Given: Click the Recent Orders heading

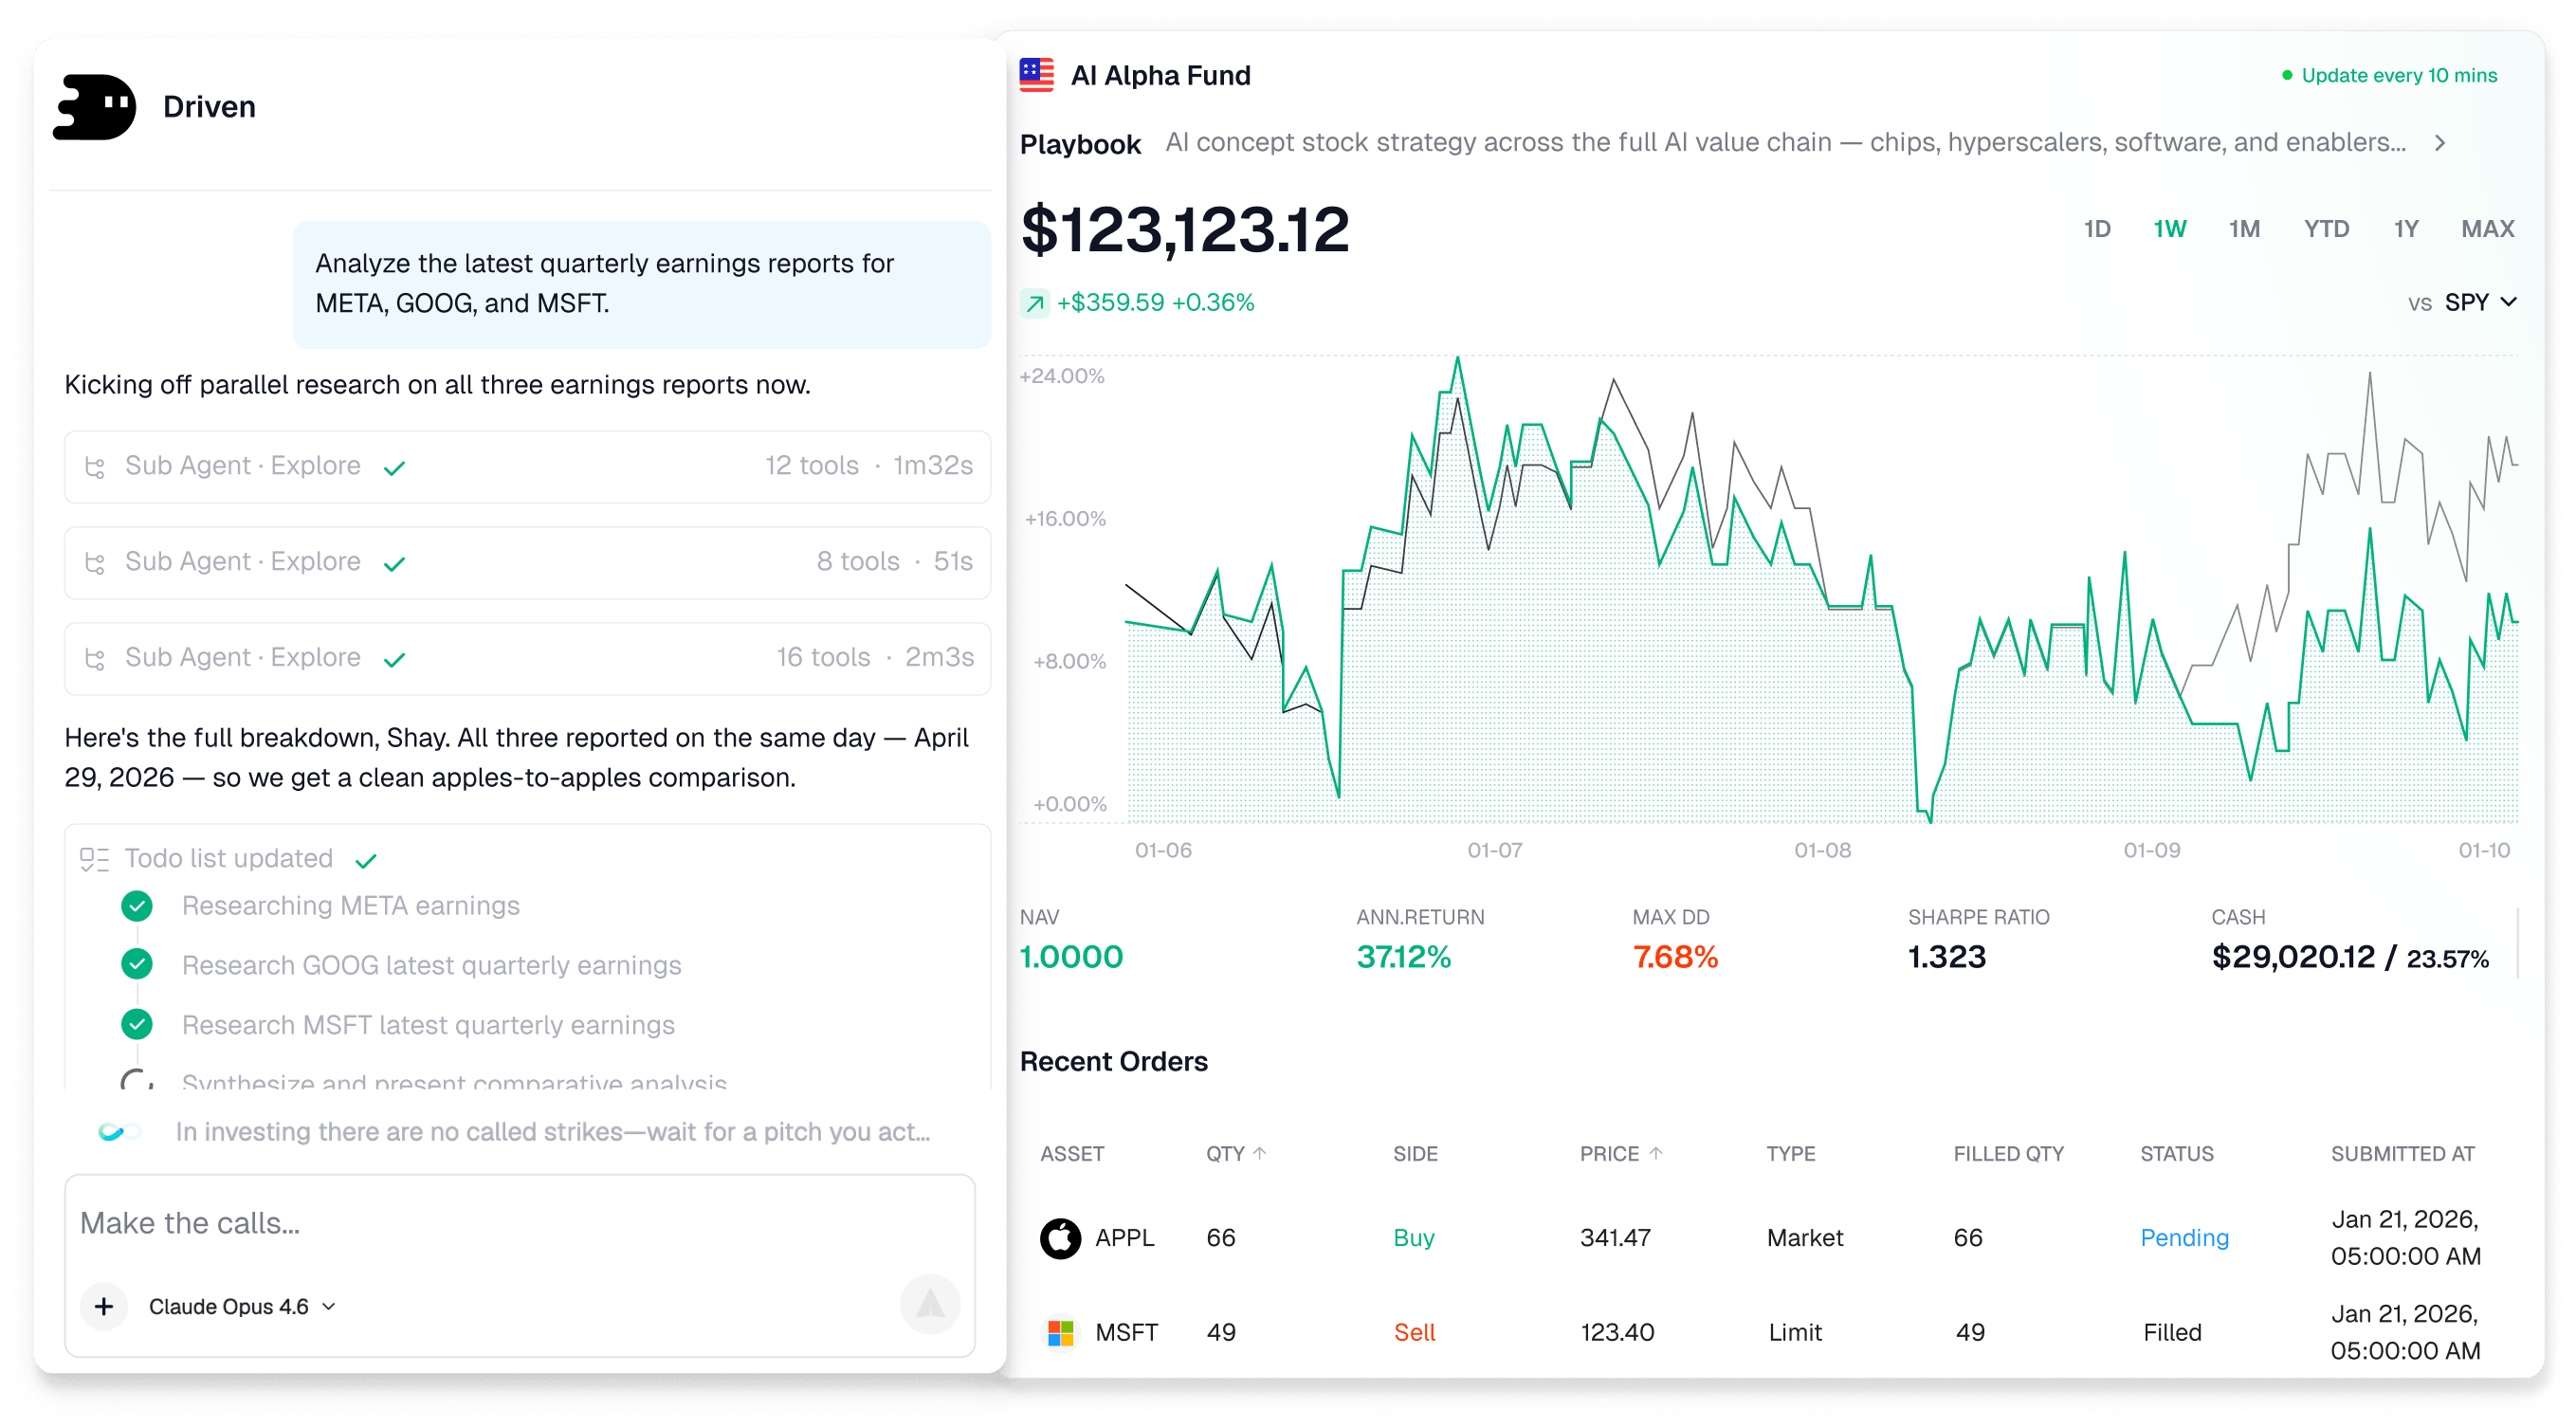Looking at the screenshot, I should (1113, 1062).
